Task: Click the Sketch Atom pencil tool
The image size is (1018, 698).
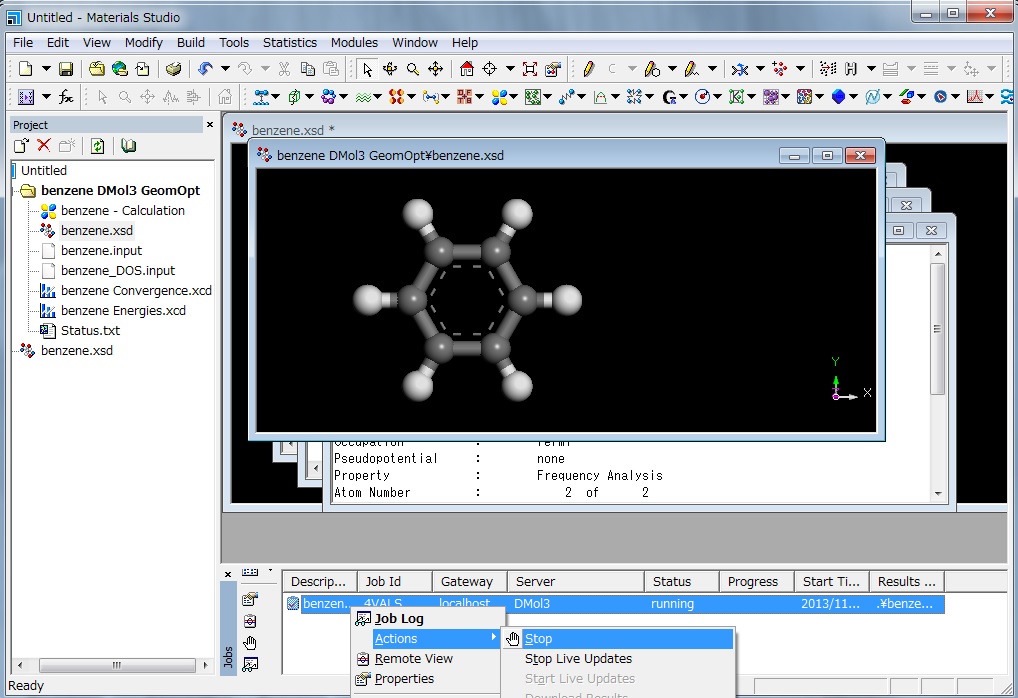Action: click(588, 69)
